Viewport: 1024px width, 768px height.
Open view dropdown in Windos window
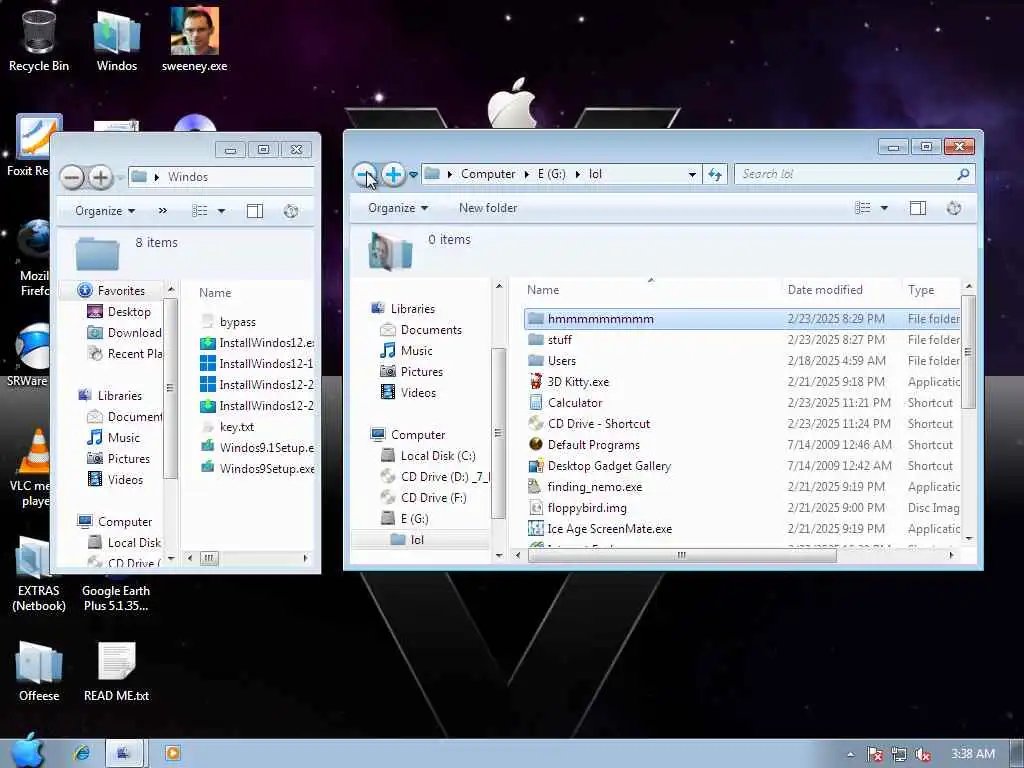tap(221, 211)
